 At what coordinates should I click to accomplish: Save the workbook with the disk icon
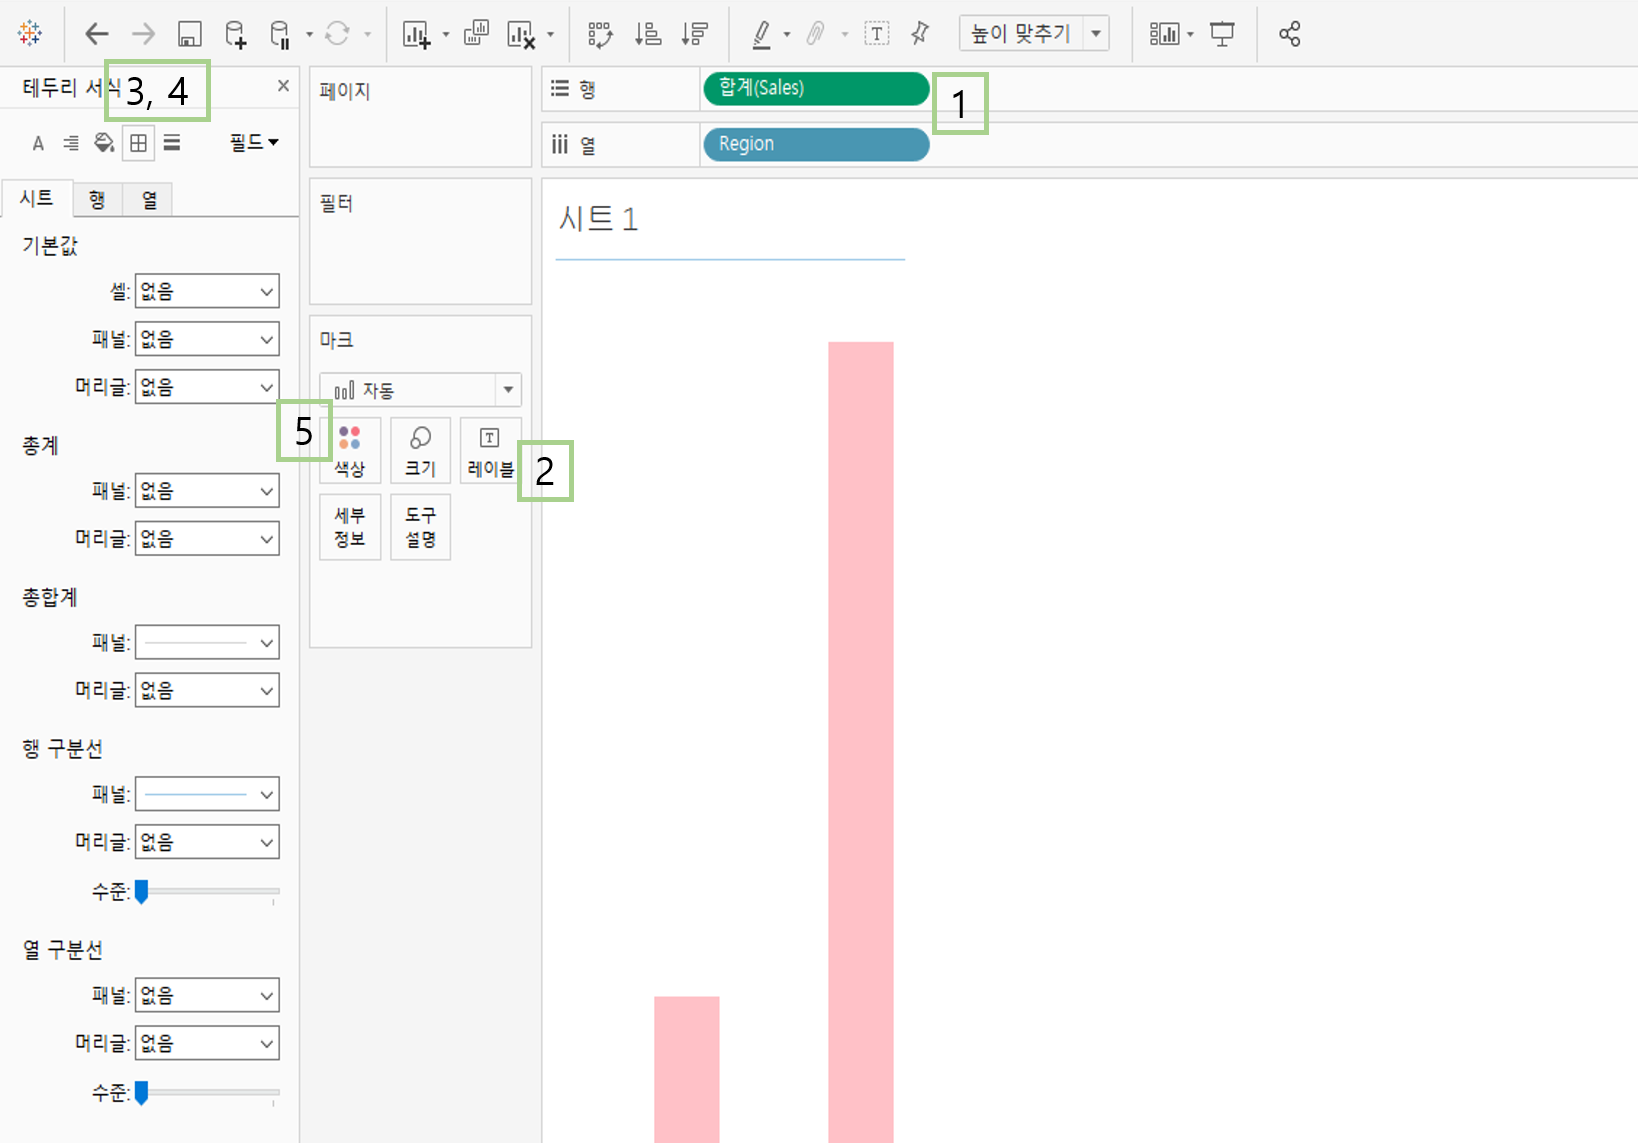pos(190,34)
